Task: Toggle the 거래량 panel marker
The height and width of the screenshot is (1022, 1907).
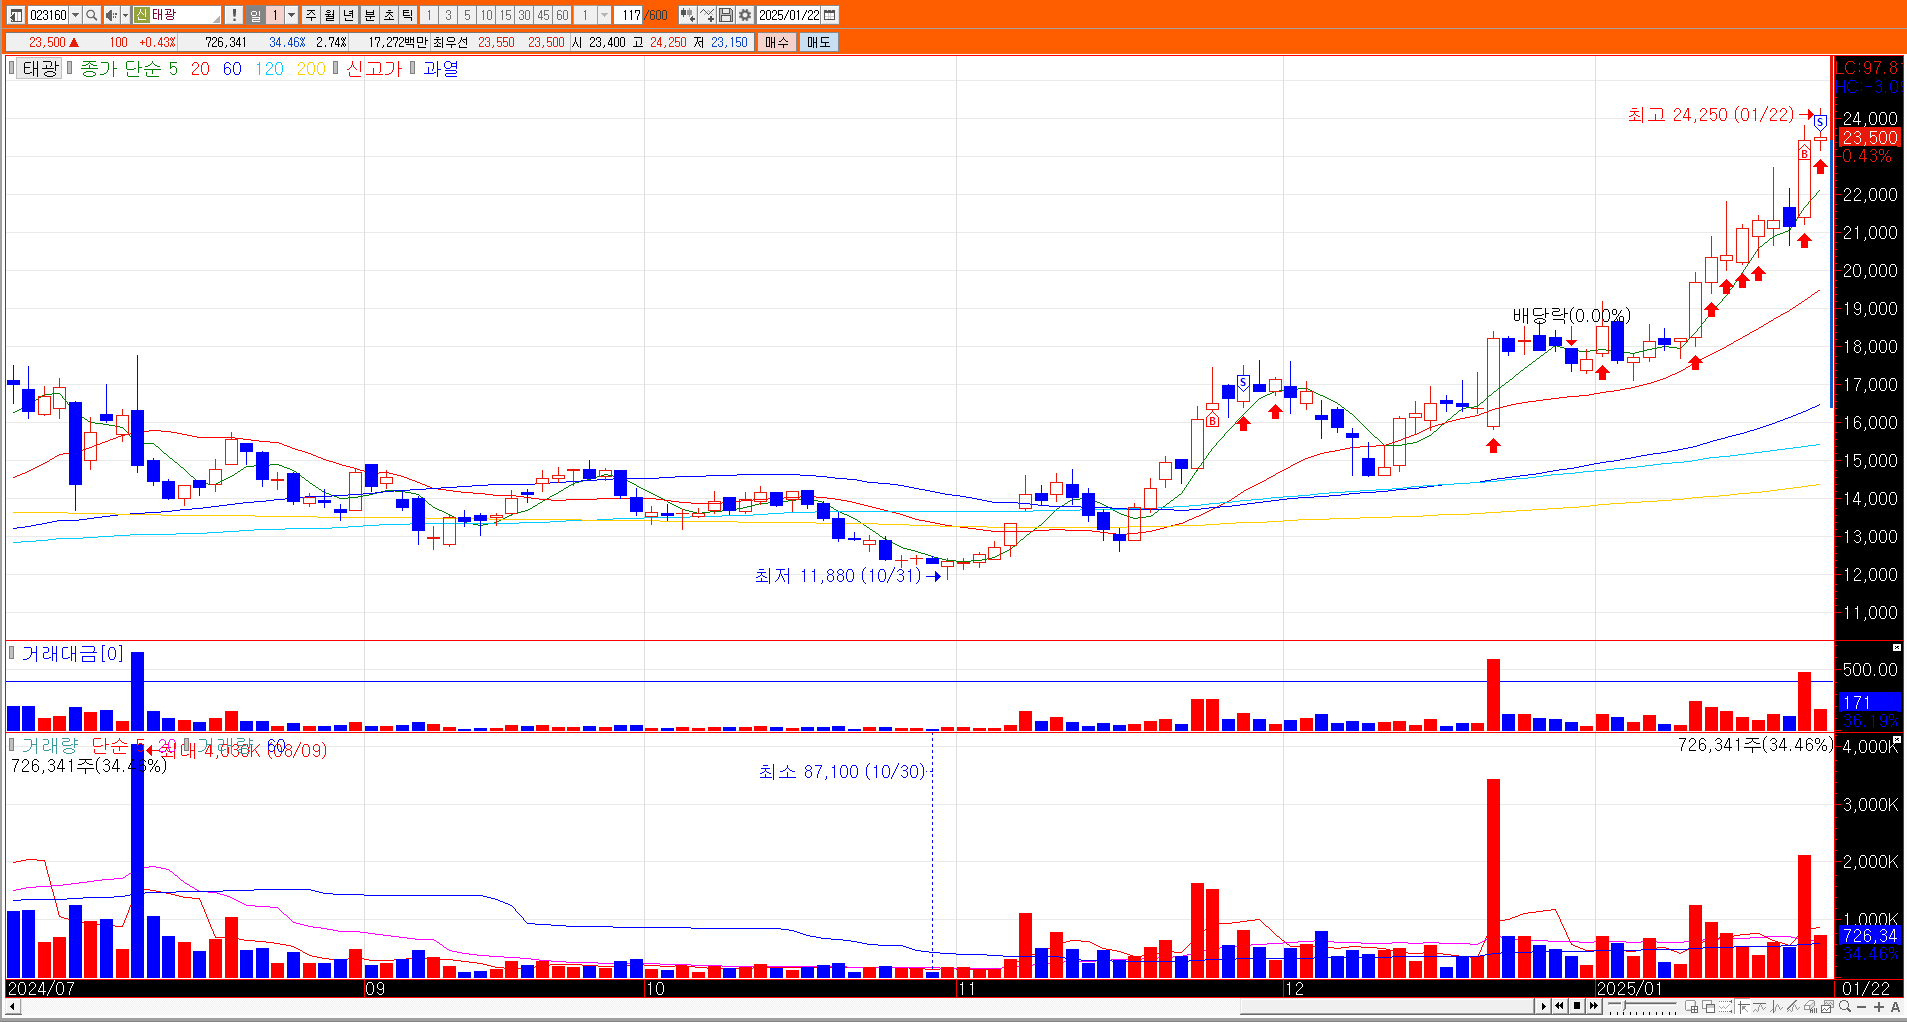Action: click(x=12, y=745)
